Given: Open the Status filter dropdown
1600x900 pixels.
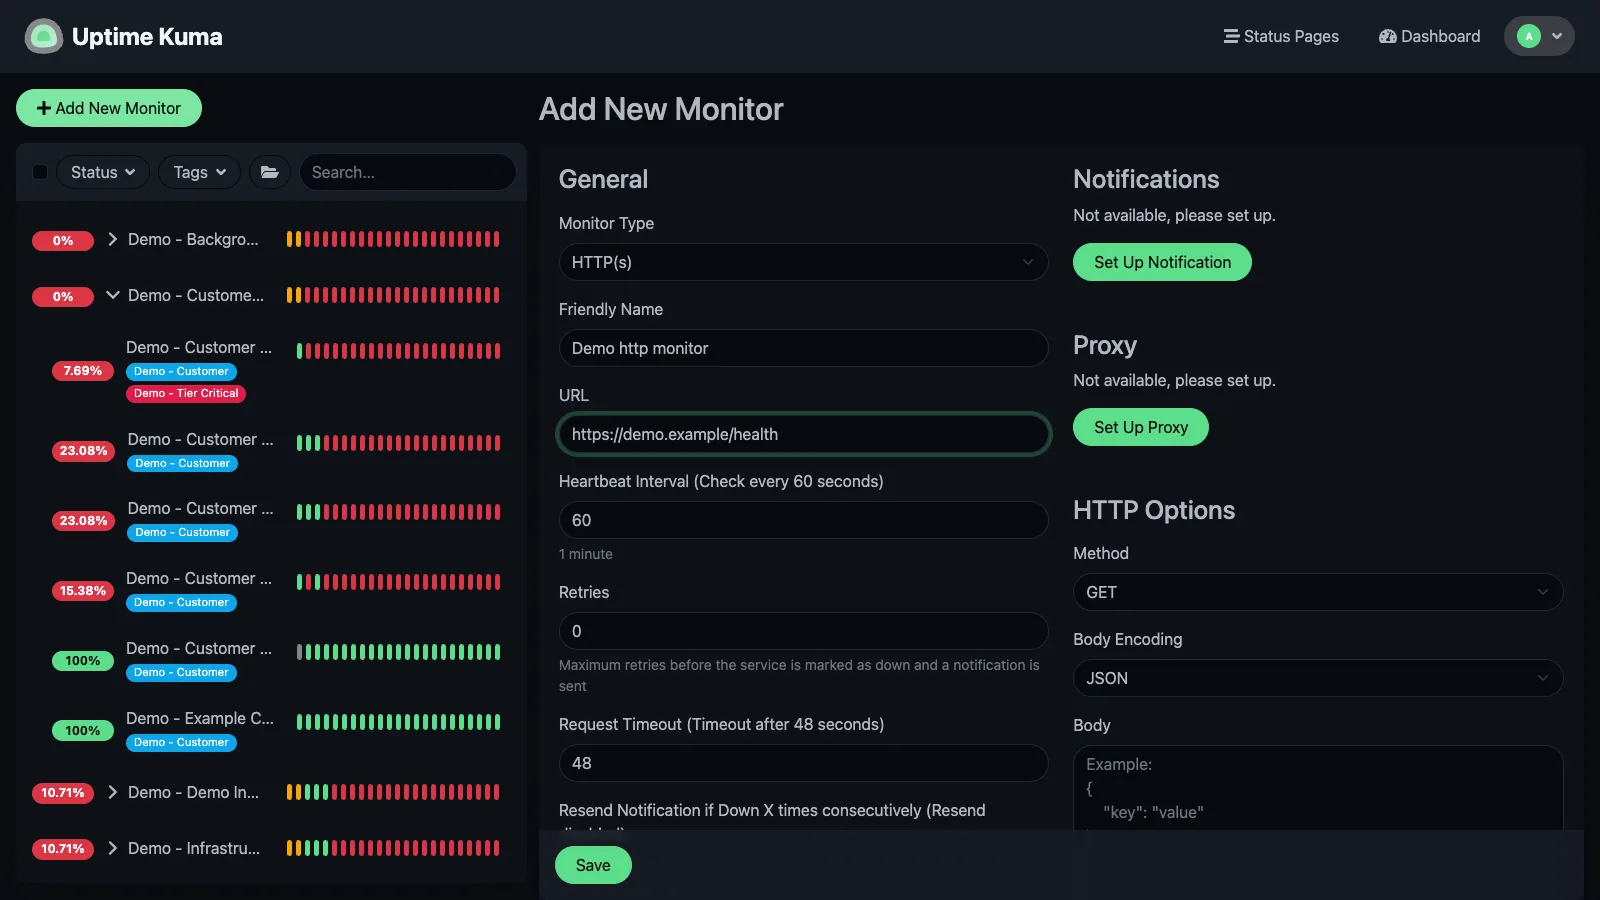Looking at the screenshot, I should [x=103, y=172].
